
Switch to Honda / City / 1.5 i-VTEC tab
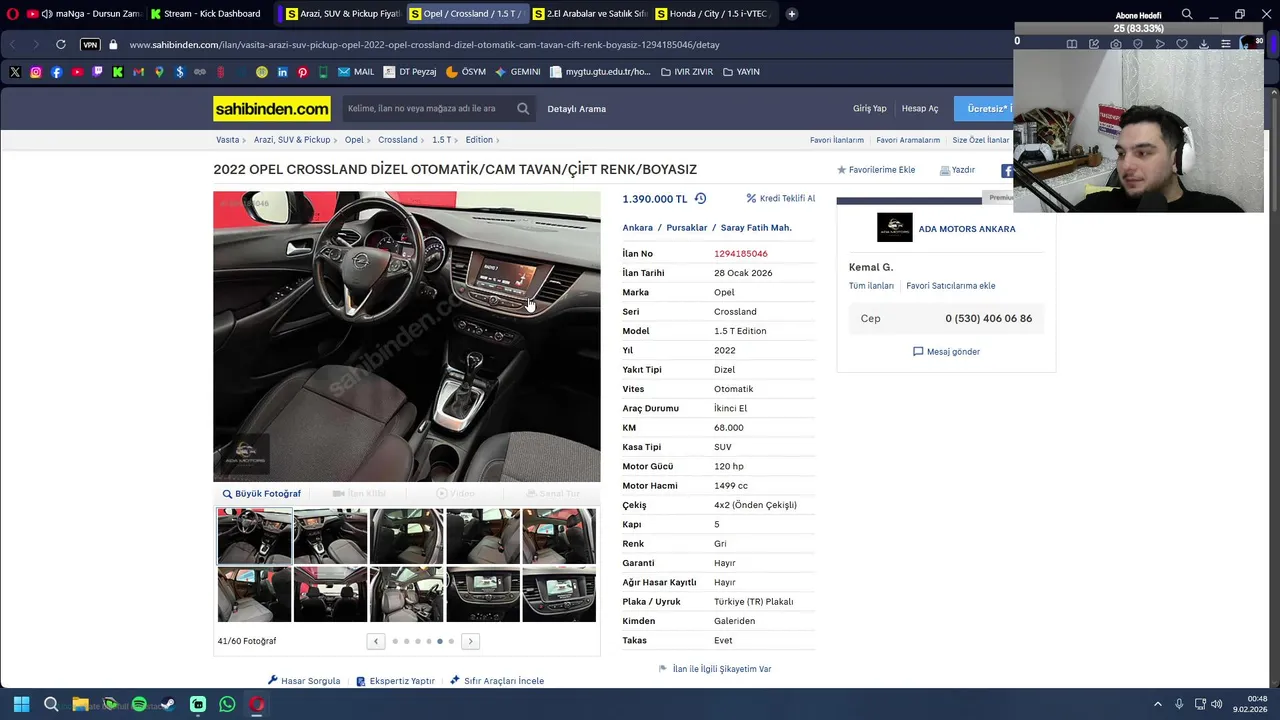point(713,14)
